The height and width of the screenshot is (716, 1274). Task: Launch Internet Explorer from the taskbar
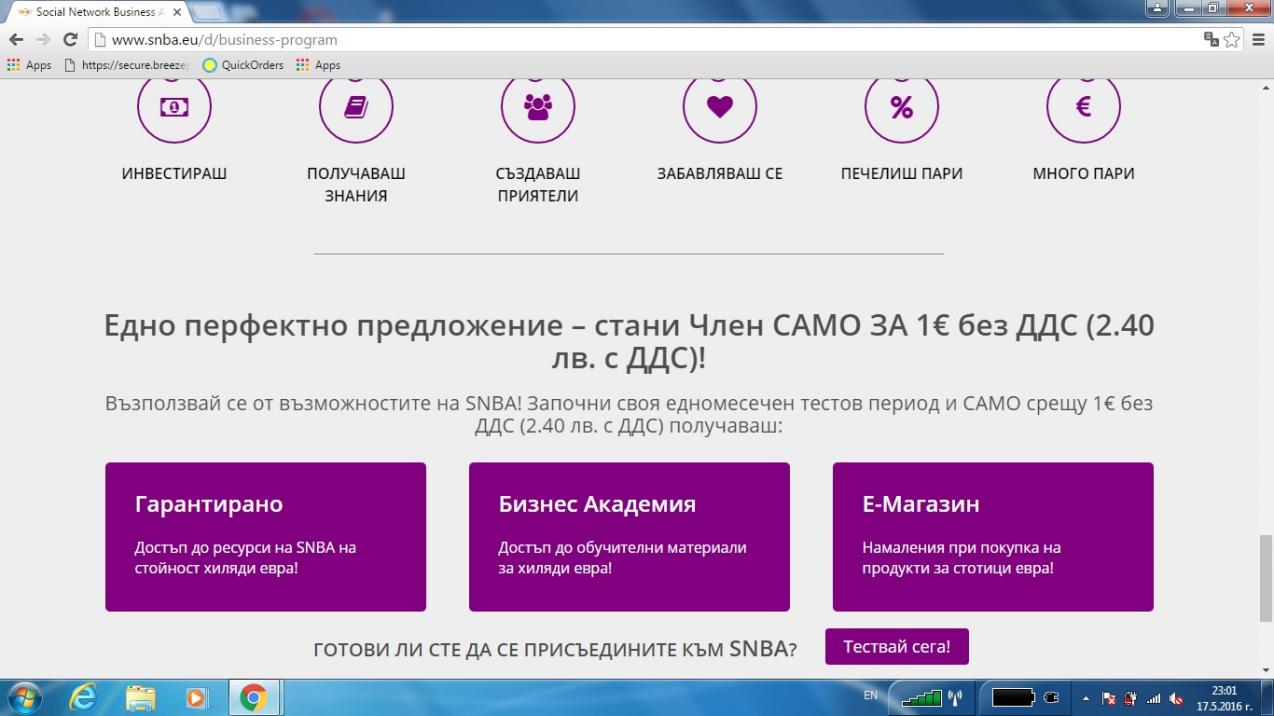point(83,698)
